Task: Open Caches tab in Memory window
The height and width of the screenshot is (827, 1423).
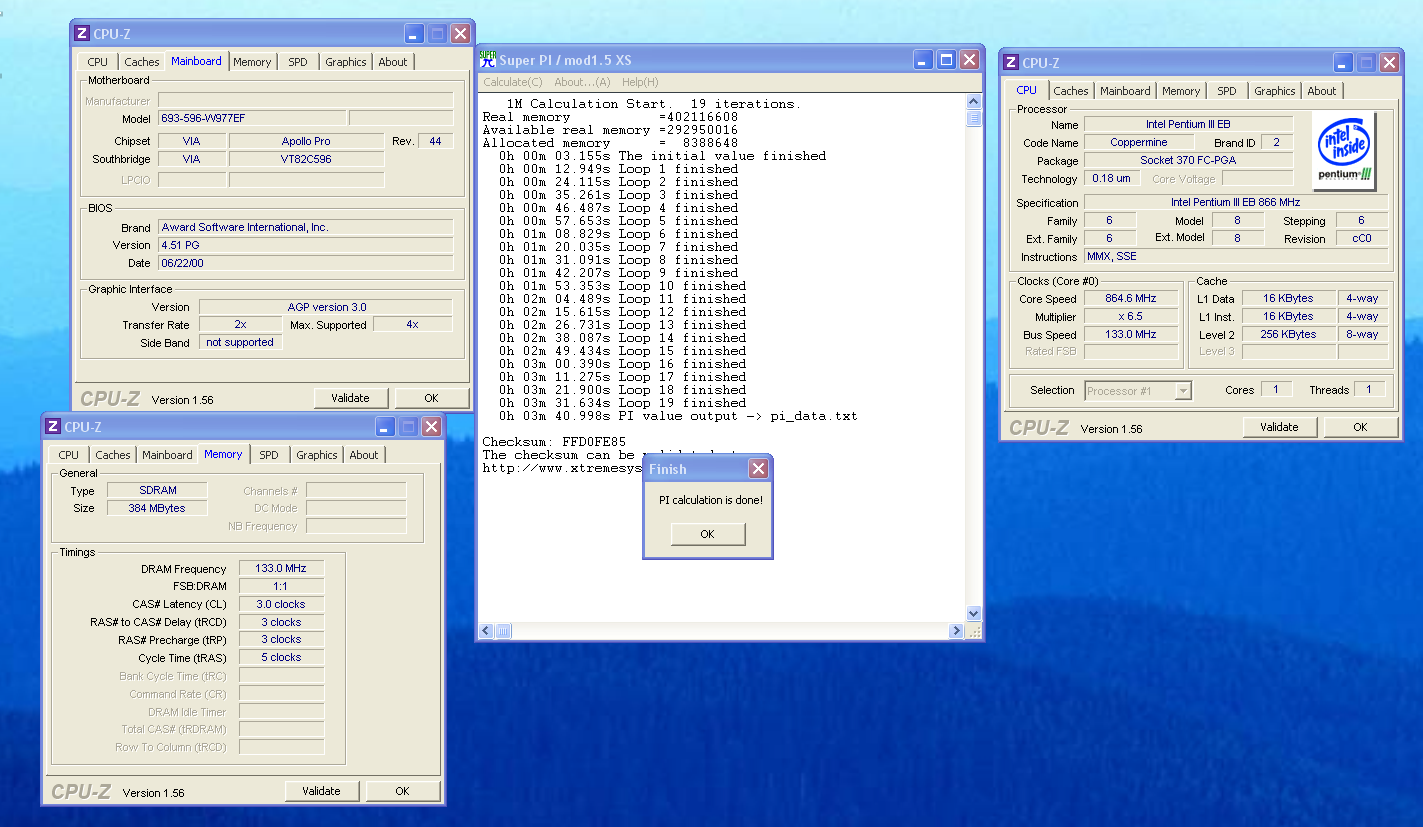Action: coord(113,455)
